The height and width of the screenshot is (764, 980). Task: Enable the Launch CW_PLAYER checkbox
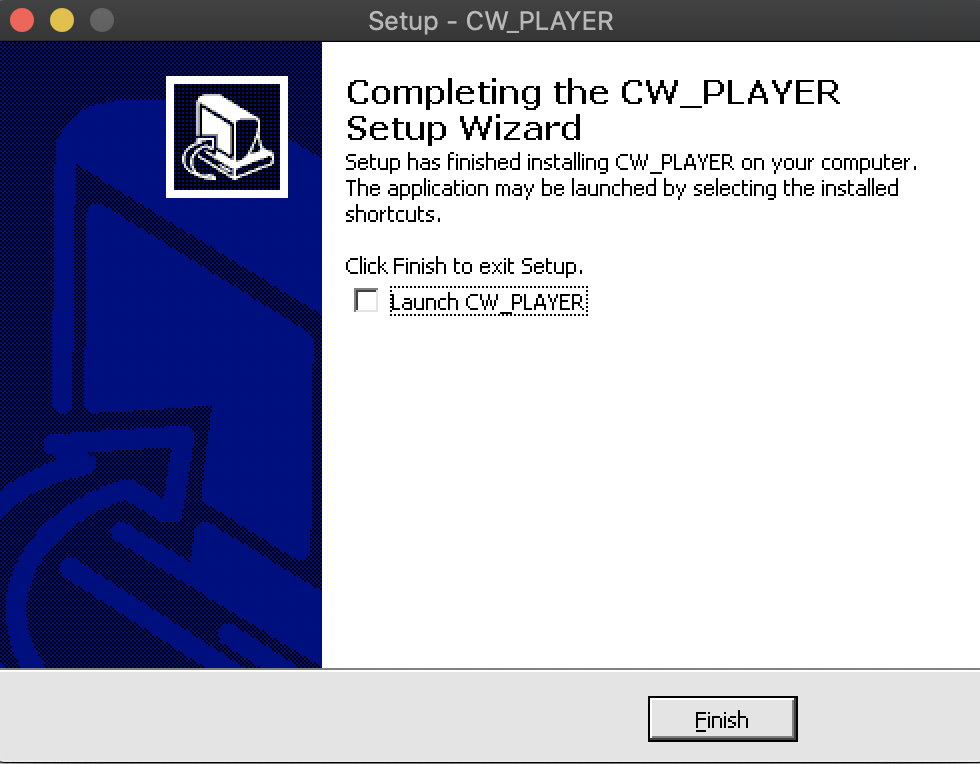(366, 300)
